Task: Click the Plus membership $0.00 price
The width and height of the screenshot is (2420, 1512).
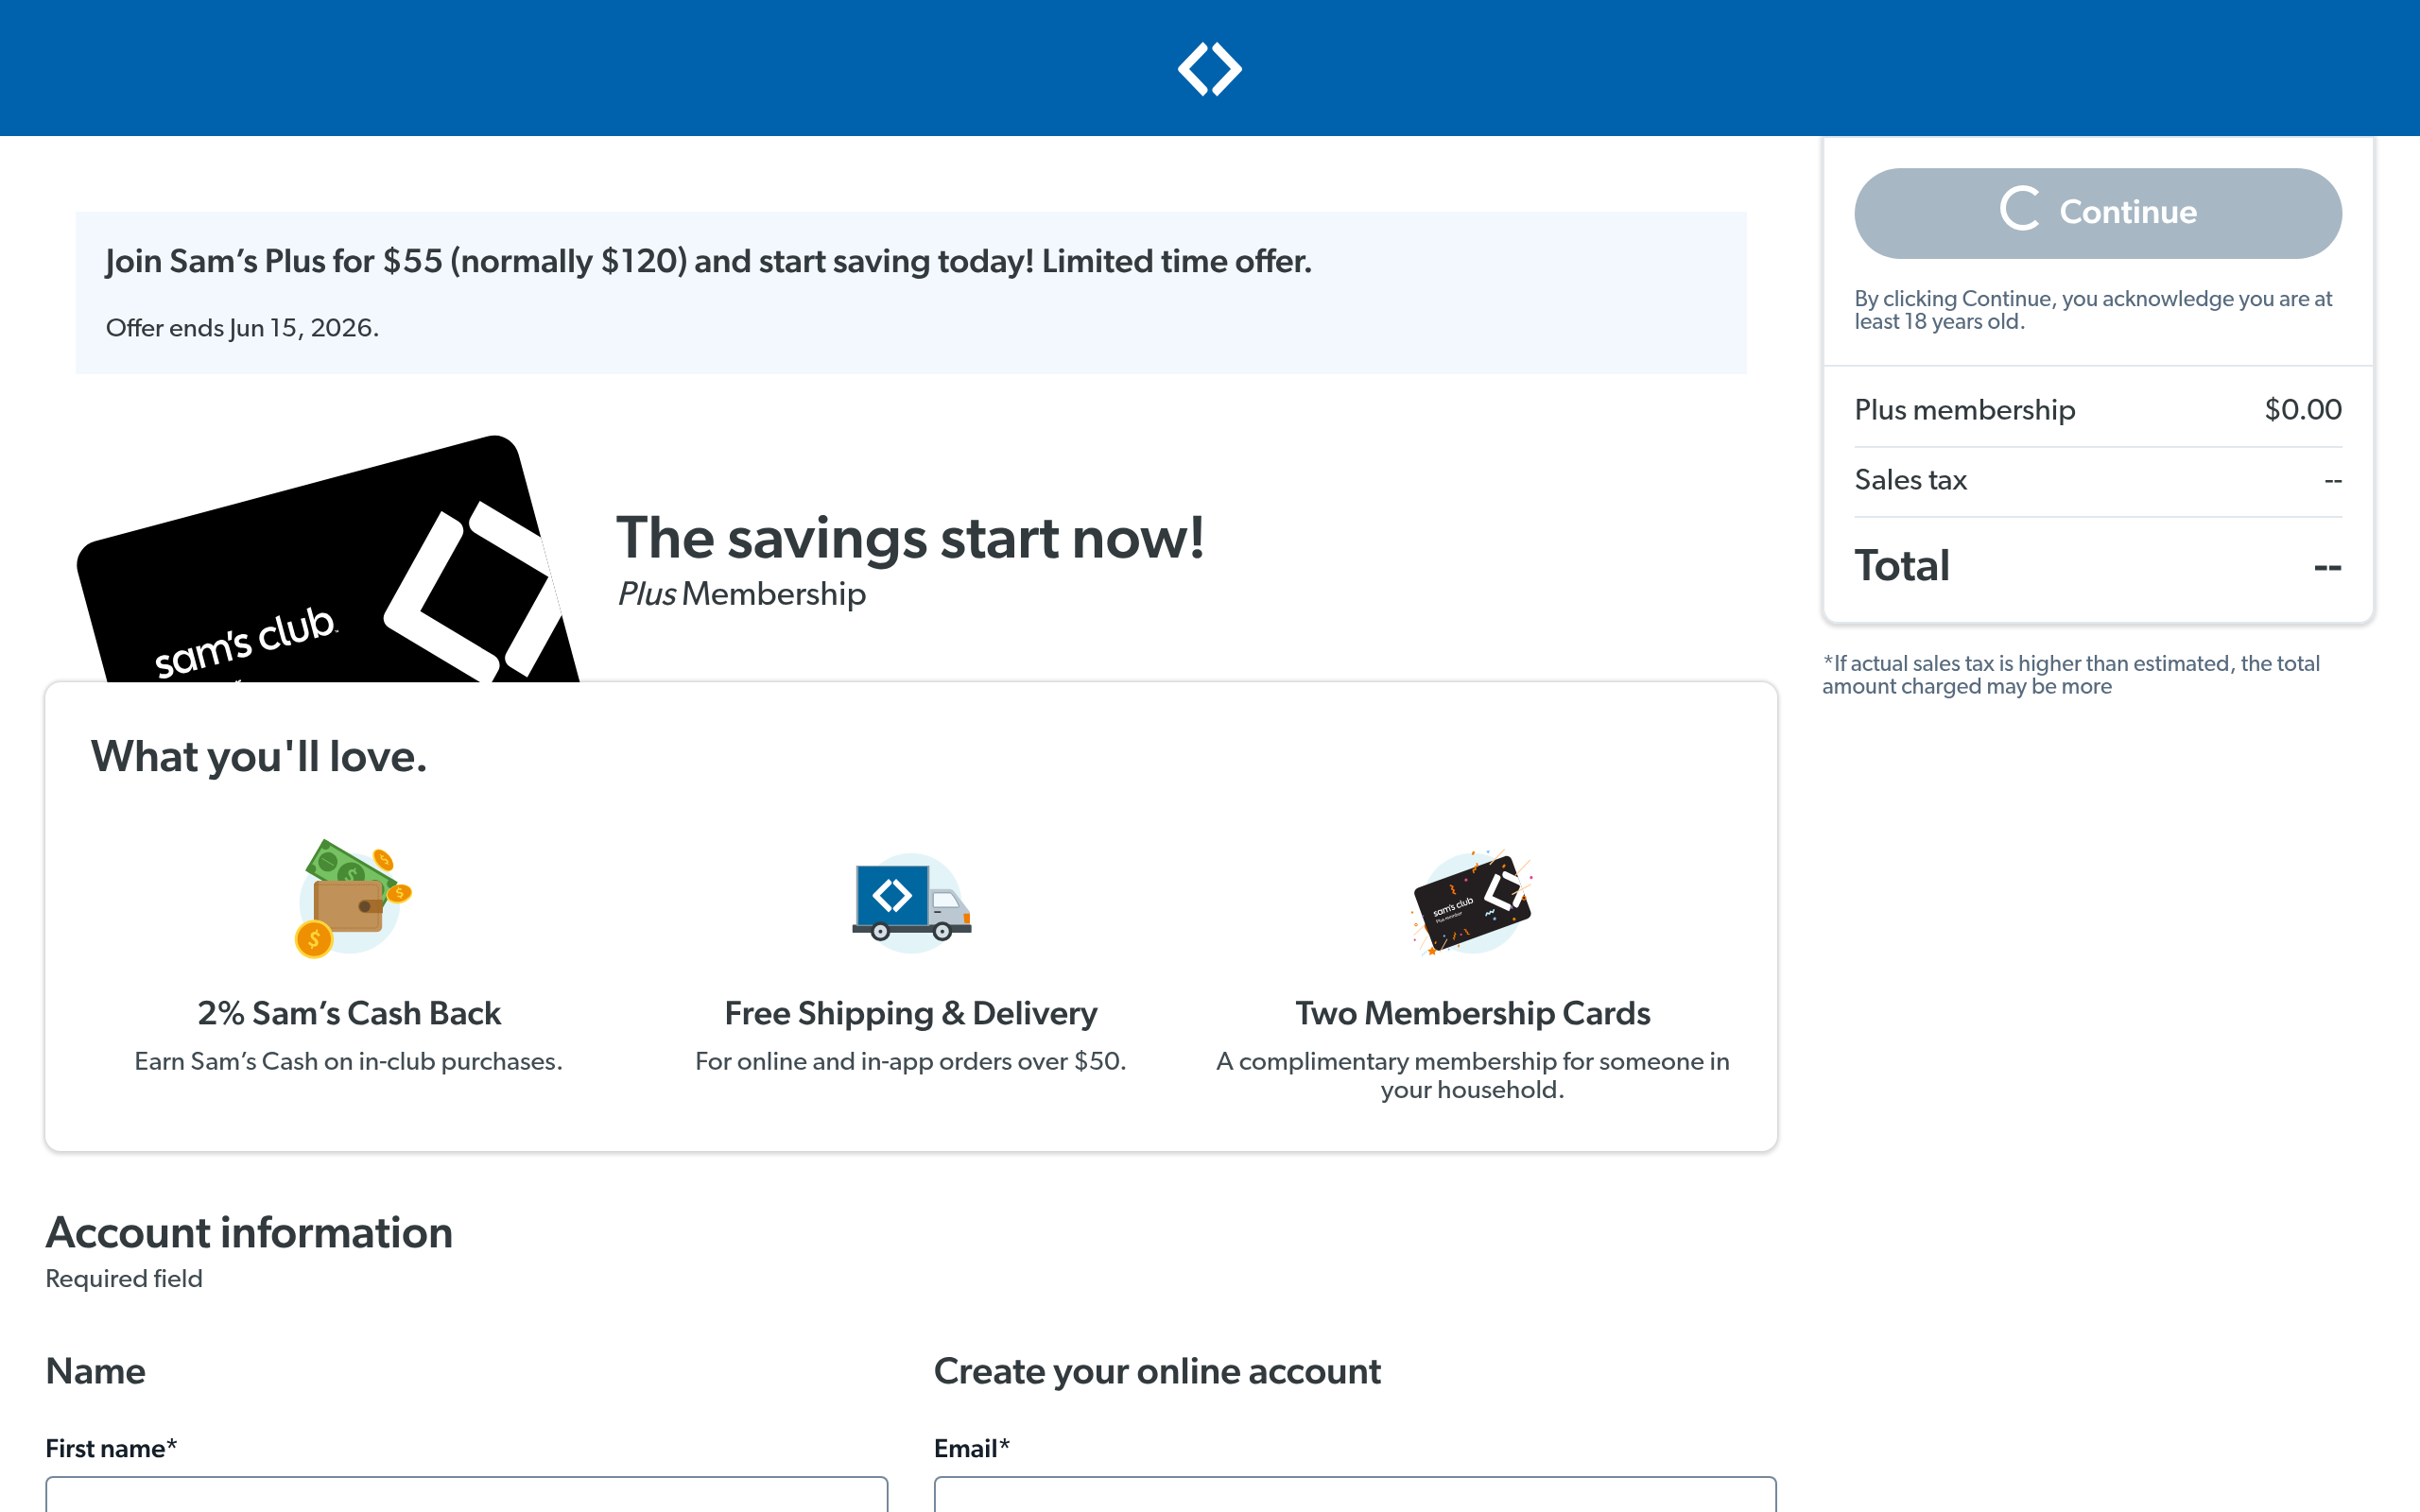Action: point(2303,409)
